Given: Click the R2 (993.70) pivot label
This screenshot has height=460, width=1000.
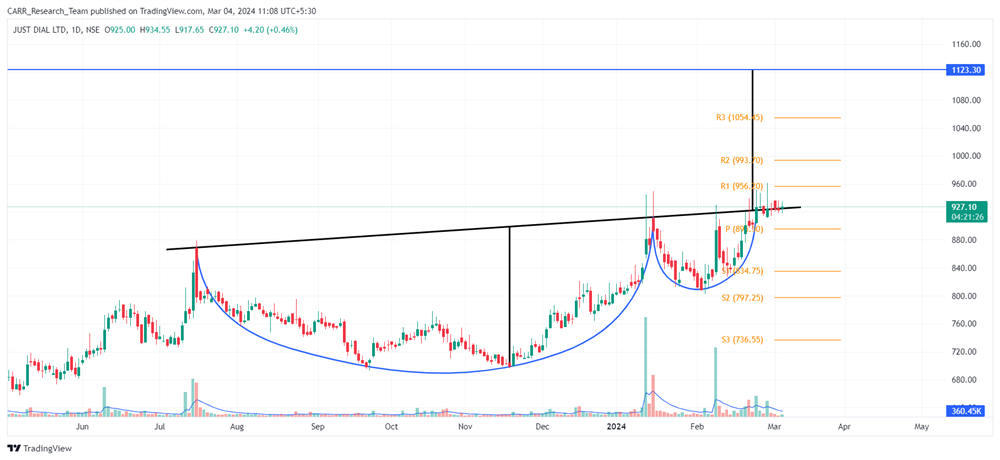Looking at the screenshot, I should point(742,160).
